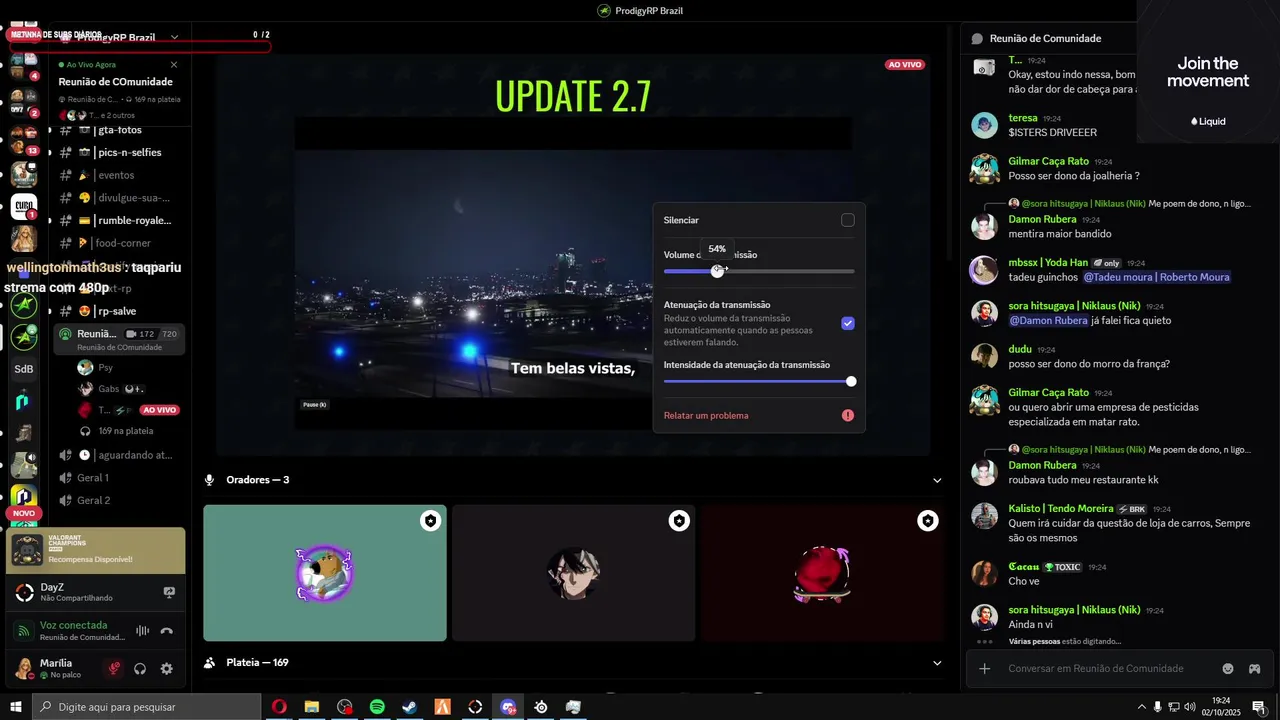Open teresa's profile from chat
The image size is (1280, 720).
pos(1023,118)
